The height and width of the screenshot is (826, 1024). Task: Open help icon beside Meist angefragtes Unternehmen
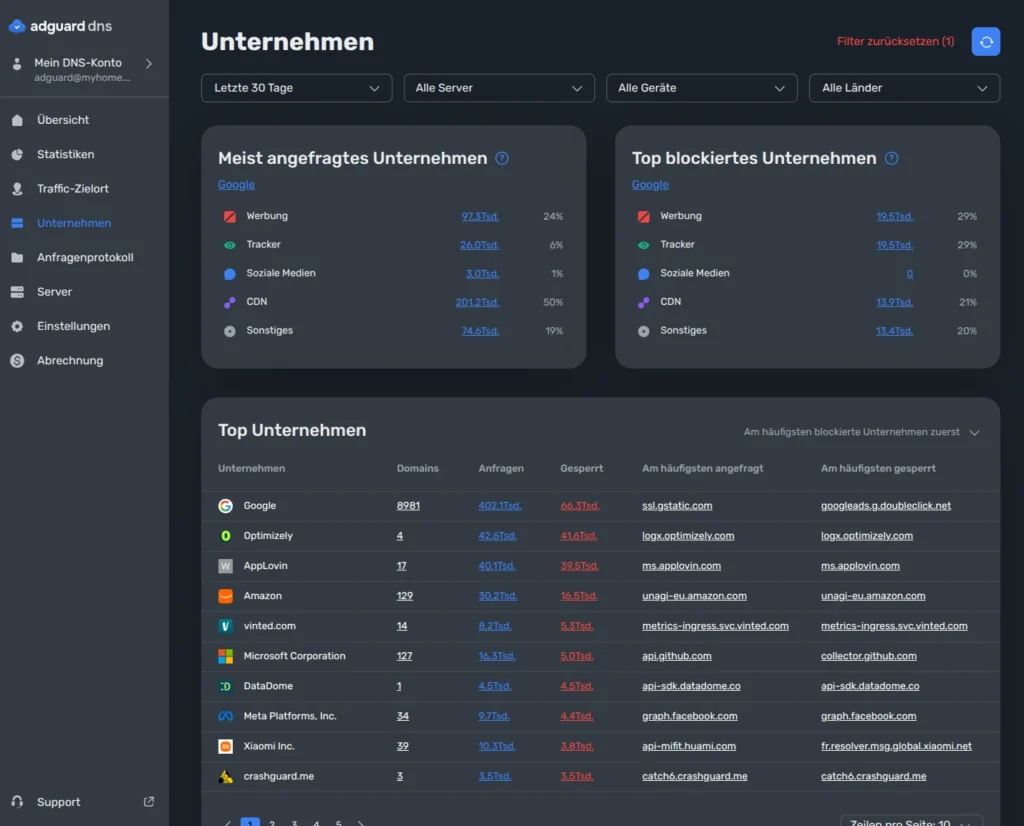502,158
